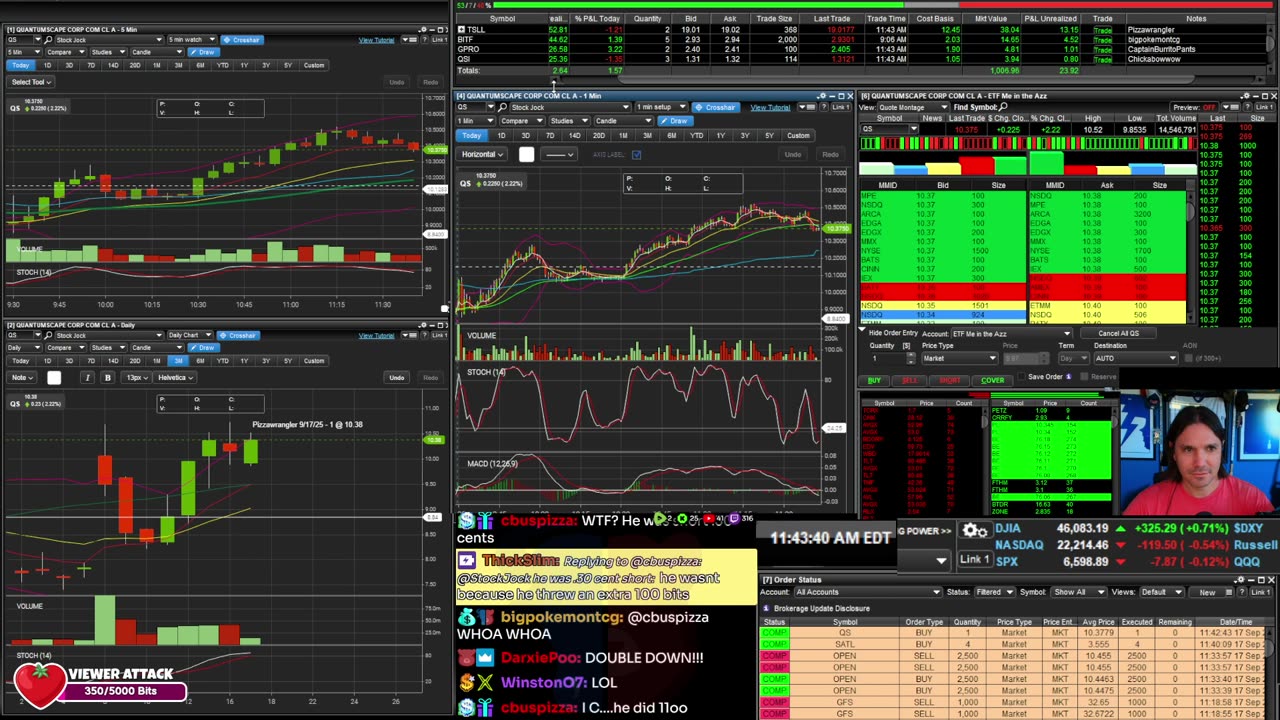Click white color swatch in 1 Min chart toolbar
Image resolution: width=1280 pixels, height=720 pixels.
tap(527, 154)
